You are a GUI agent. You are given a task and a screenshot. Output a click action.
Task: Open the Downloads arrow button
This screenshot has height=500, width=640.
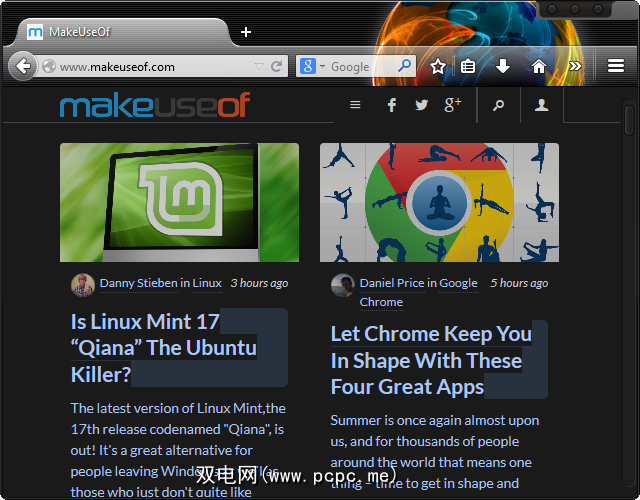(x=503, y=66)
